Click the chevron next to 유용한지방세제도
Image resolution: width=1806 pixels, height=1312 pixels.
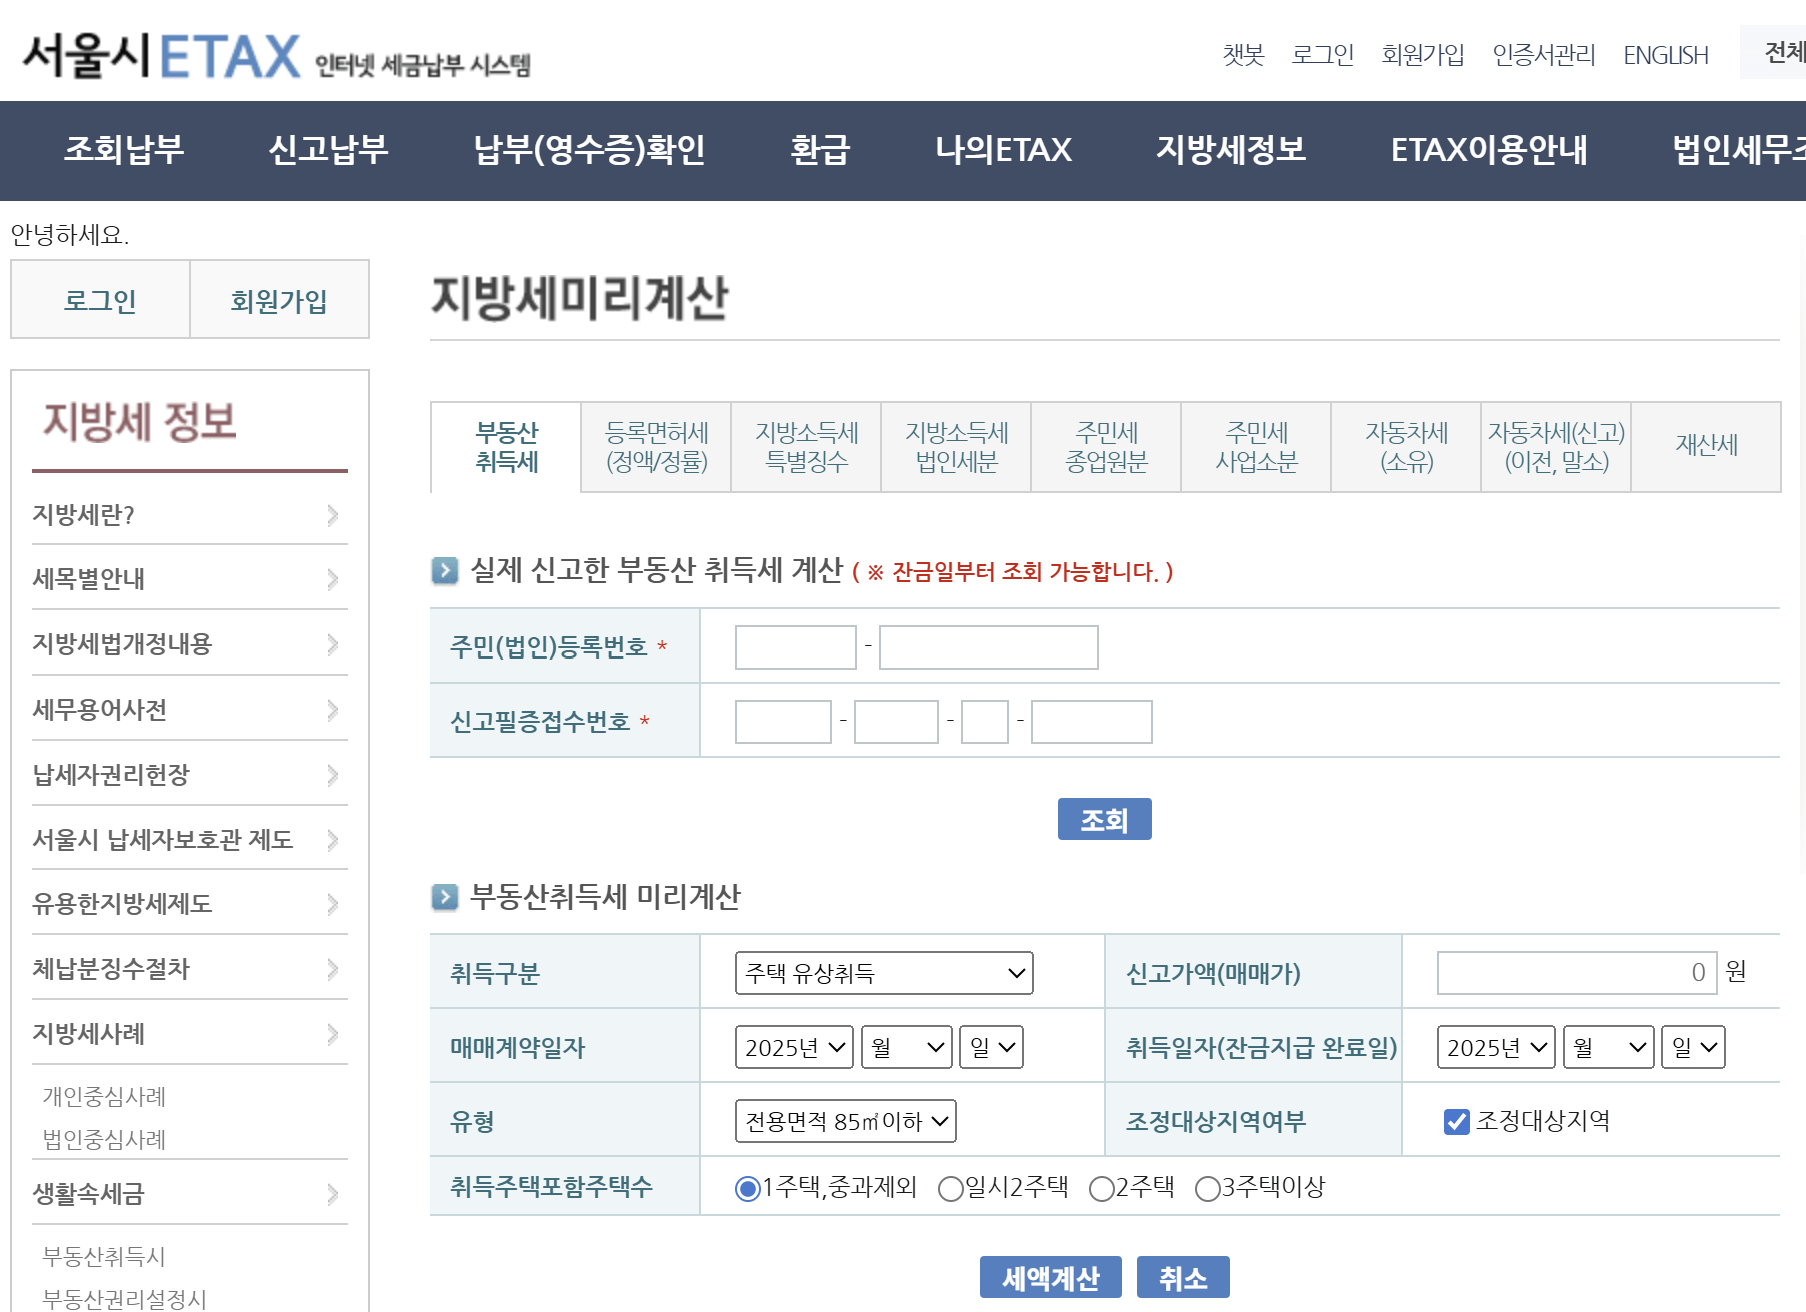[333, 904]
